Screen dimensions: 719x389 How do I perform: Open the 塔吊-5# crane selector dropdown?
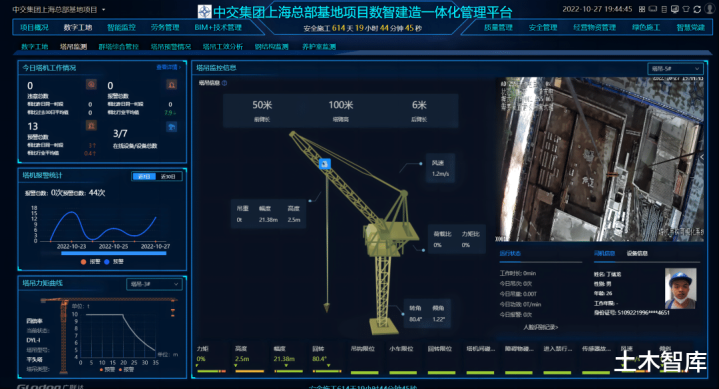click(675, 69)
